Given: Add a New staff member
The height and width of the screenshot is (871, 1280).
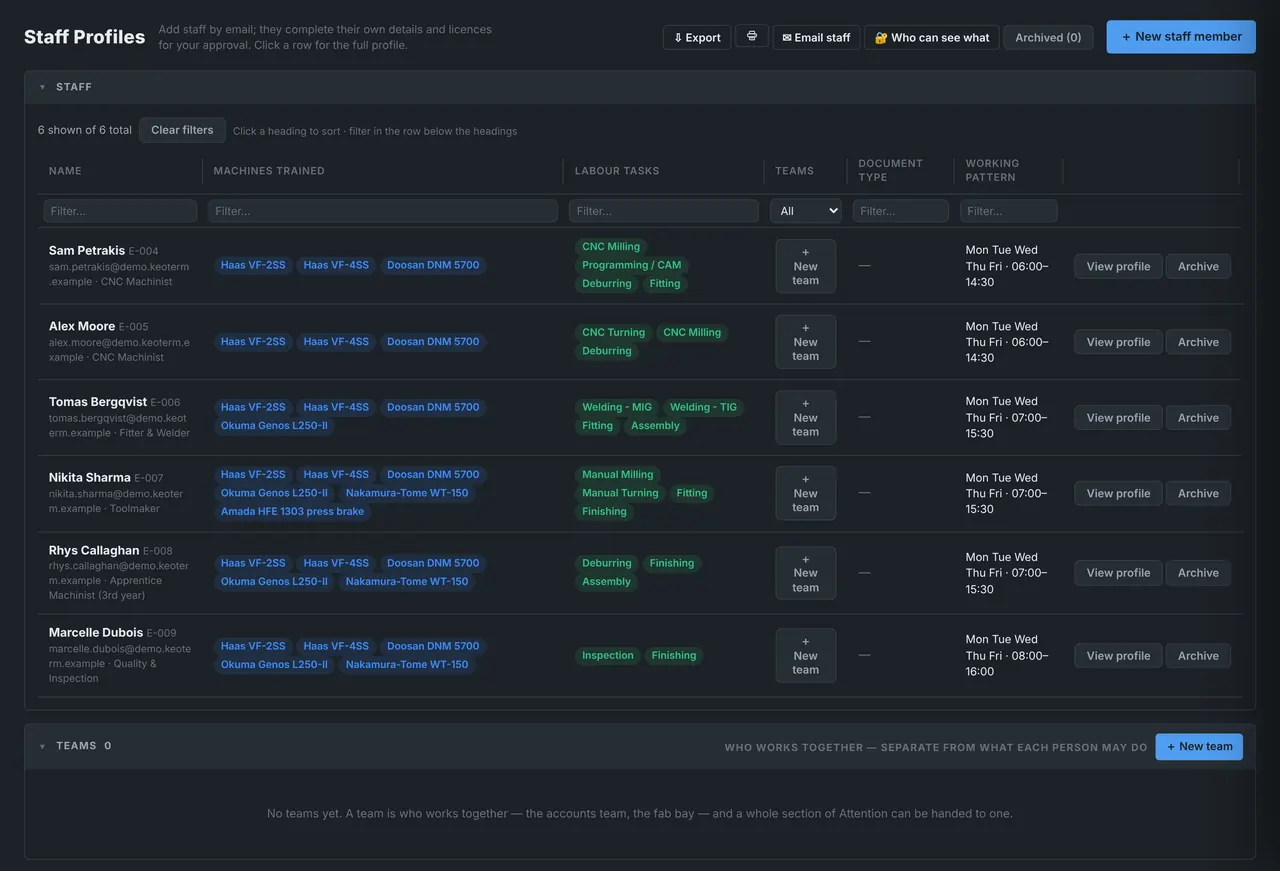Looking at the screenshot, I should [x=1181, y=36].
